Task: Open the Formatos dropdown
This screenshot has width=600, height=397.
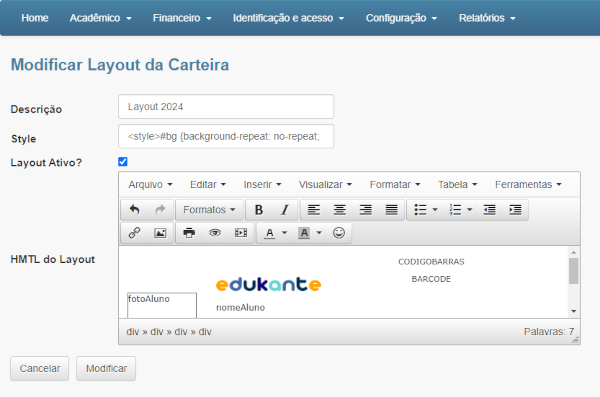Action: (x=209, y=210)
